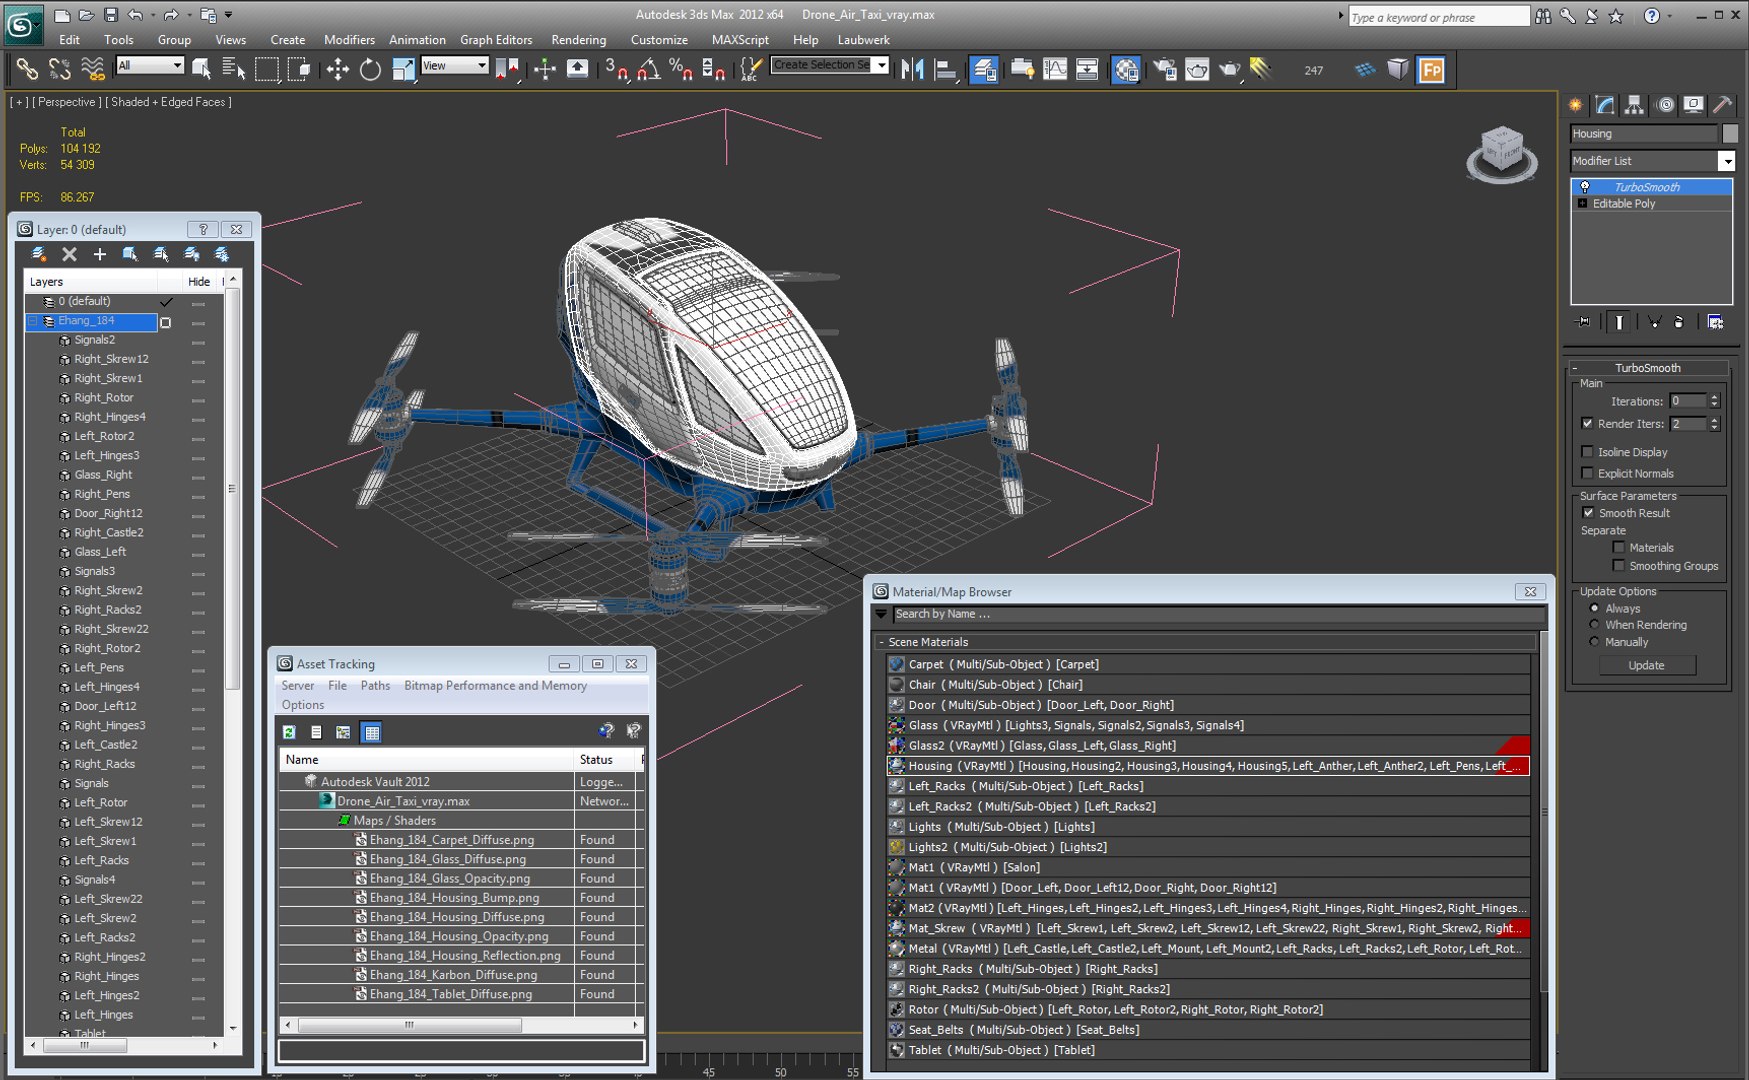Choose the Rectangular Selection Region tool
The image size is (1749, 1080).
pyautogui.click(x=267, y=69)
